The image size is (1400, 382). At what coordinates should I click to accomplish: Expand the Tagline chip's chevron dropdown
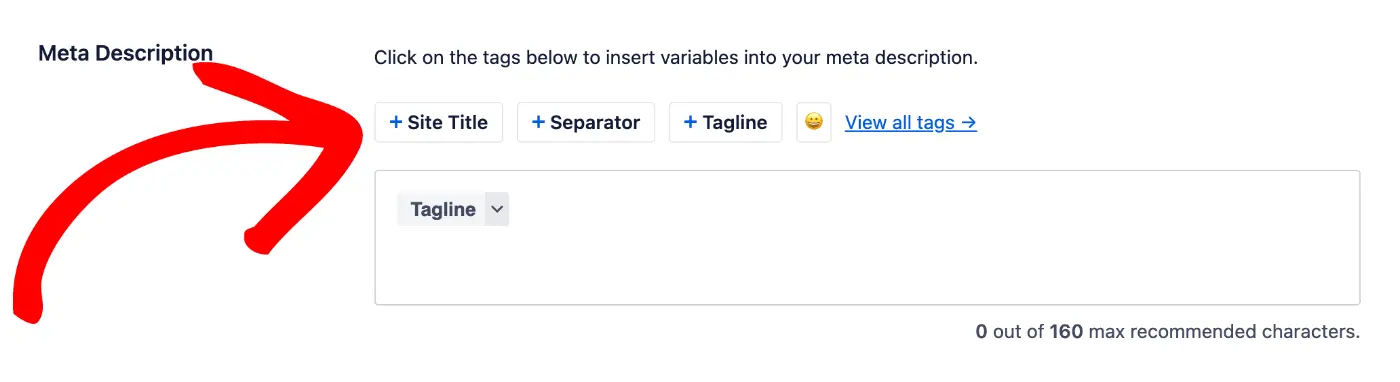(x=497, y=209)
